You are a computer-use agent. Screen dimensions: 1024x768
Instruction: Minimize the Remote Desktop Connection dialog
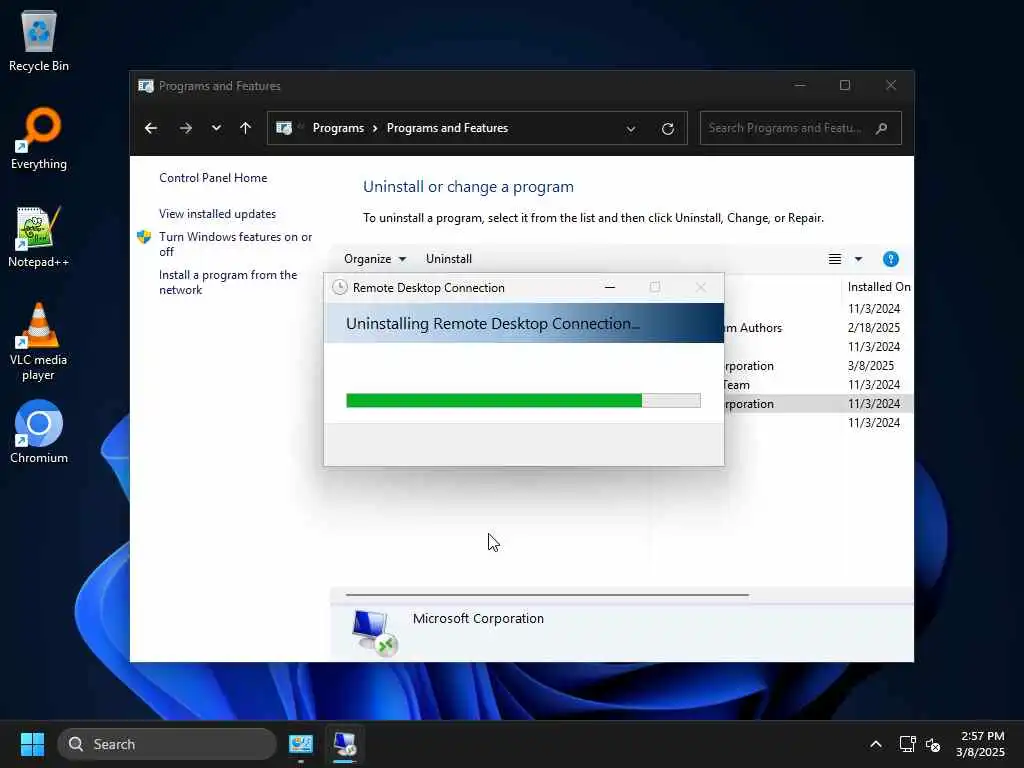(610, 287)
